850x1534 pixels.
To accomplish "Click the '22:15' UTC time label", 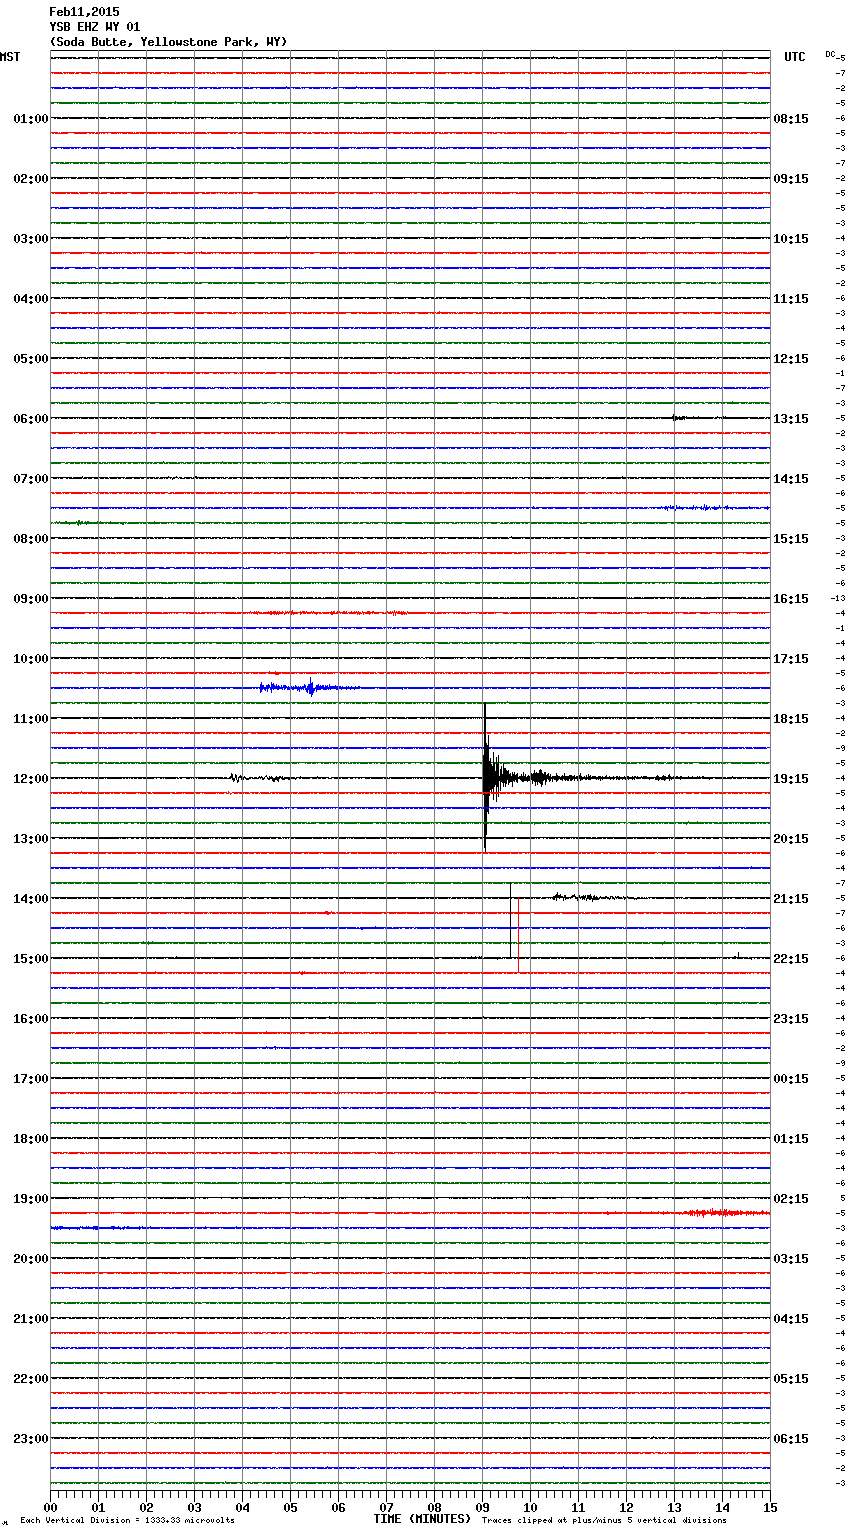I will tap(791, 959).
